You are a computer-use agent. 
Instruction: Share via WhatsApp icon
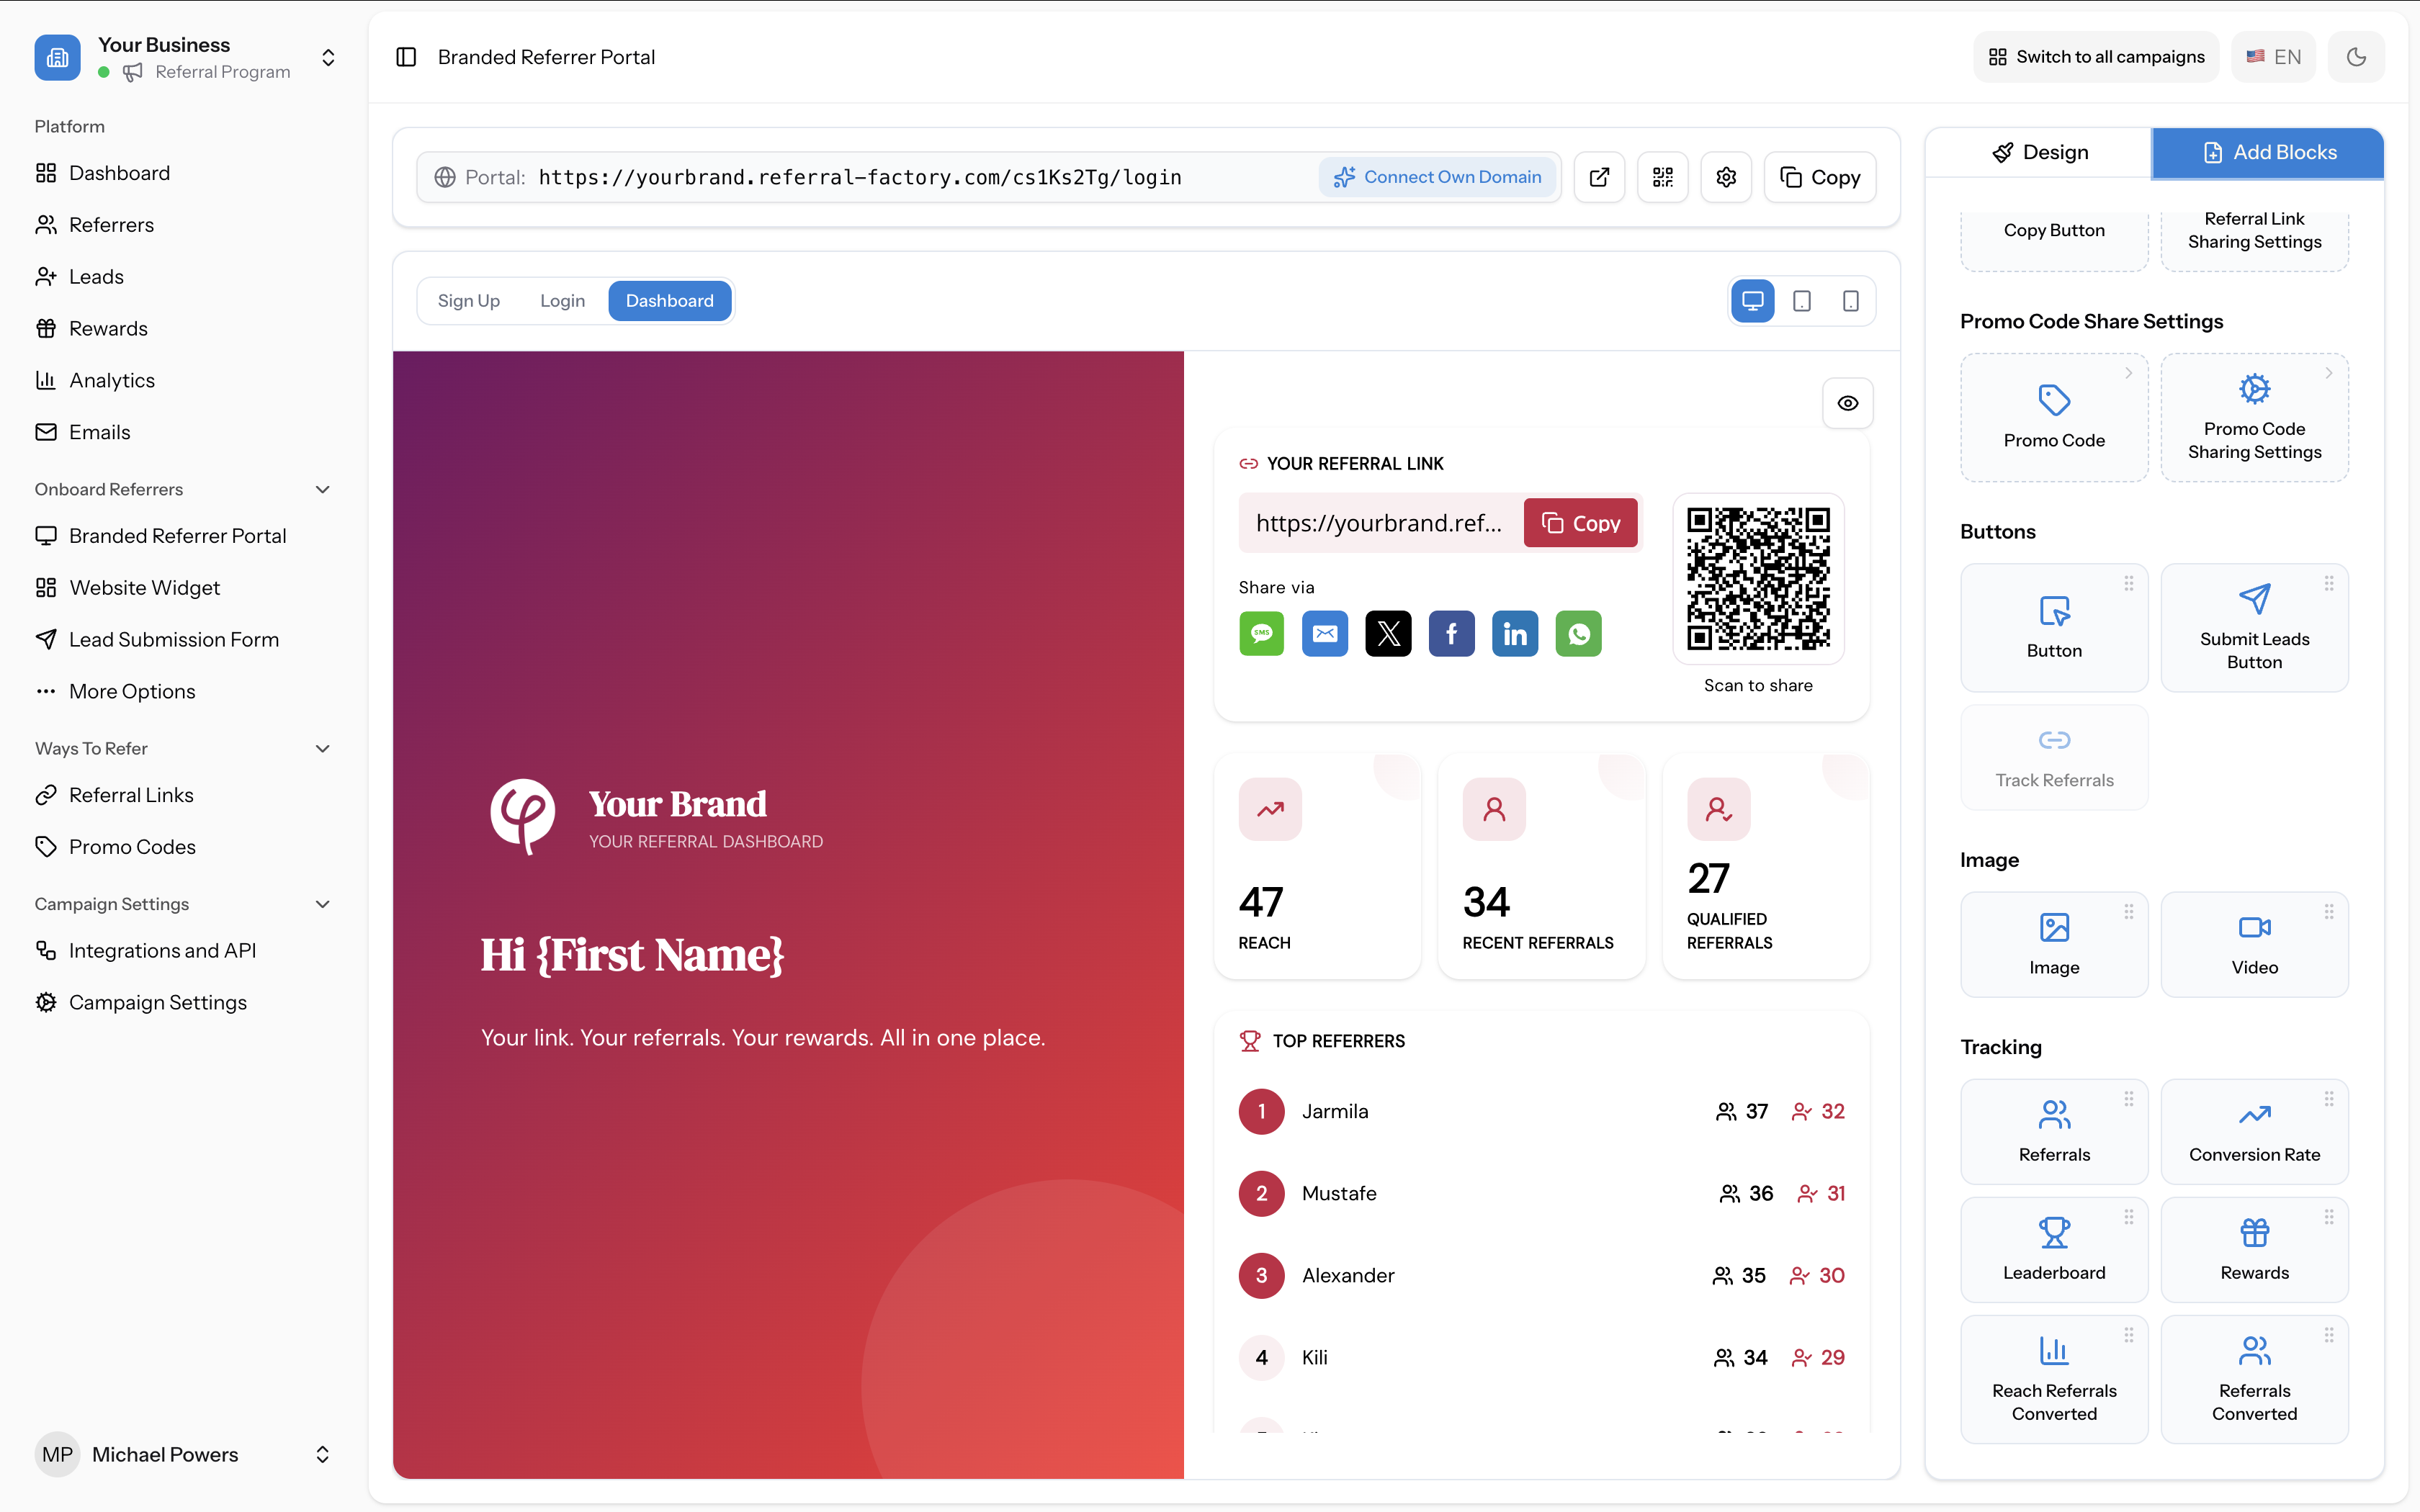(x=1578, y=633)
